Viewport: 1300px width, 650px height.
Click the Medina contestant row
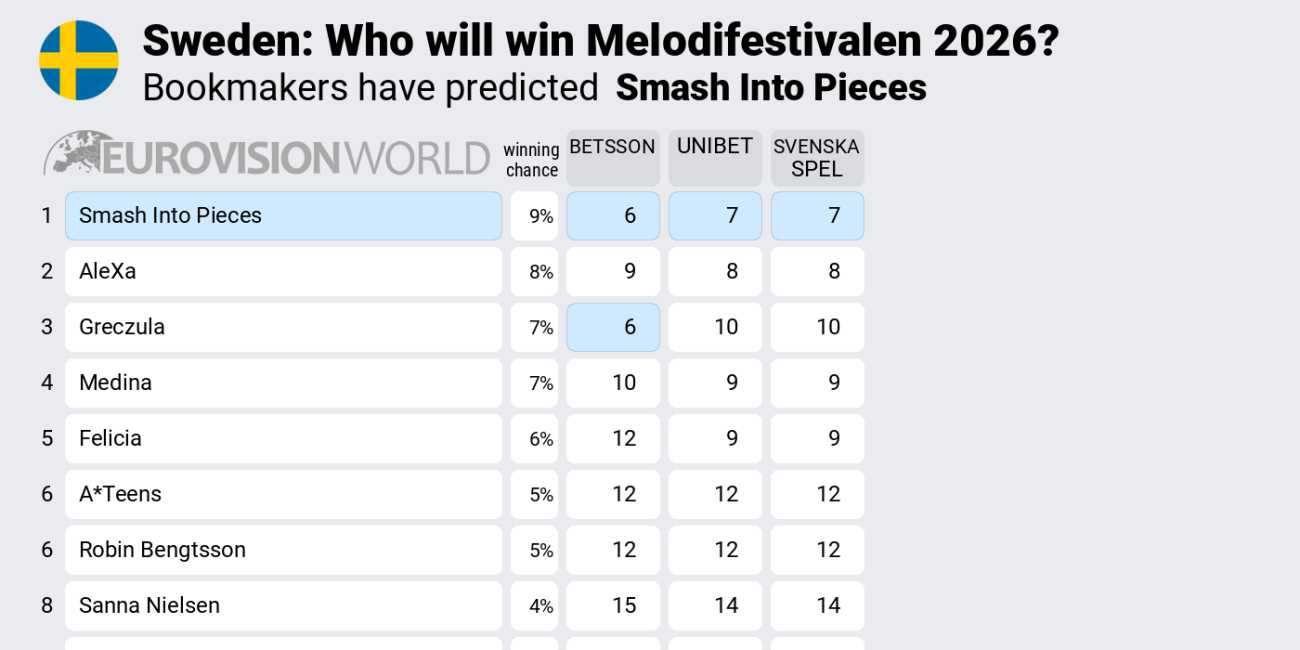(x=283, y=383)
